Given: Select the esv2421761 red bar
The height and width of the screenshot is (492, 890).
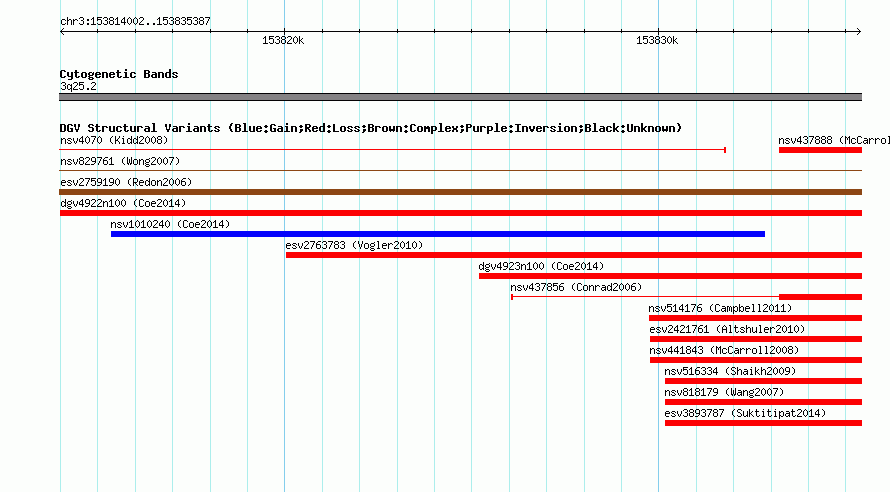Looking at the screenshot, I should click(x=755, y=339).
